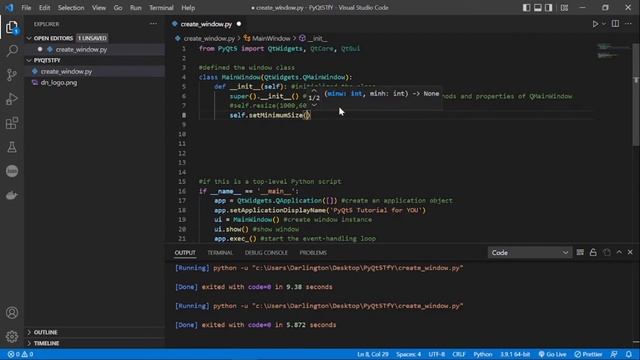Run the Python file with play button
This screenshot has height=360, width=640.
click(x=595, y=24)
